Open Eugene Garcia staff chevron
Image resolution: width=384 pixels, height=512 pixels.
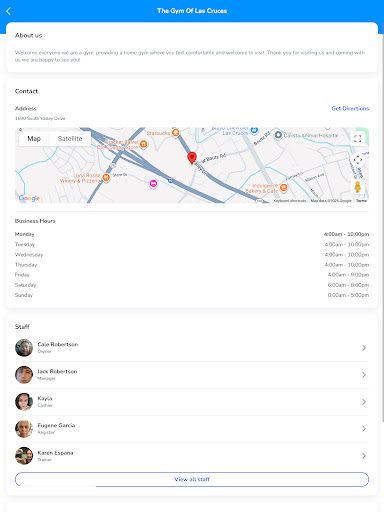364,429
